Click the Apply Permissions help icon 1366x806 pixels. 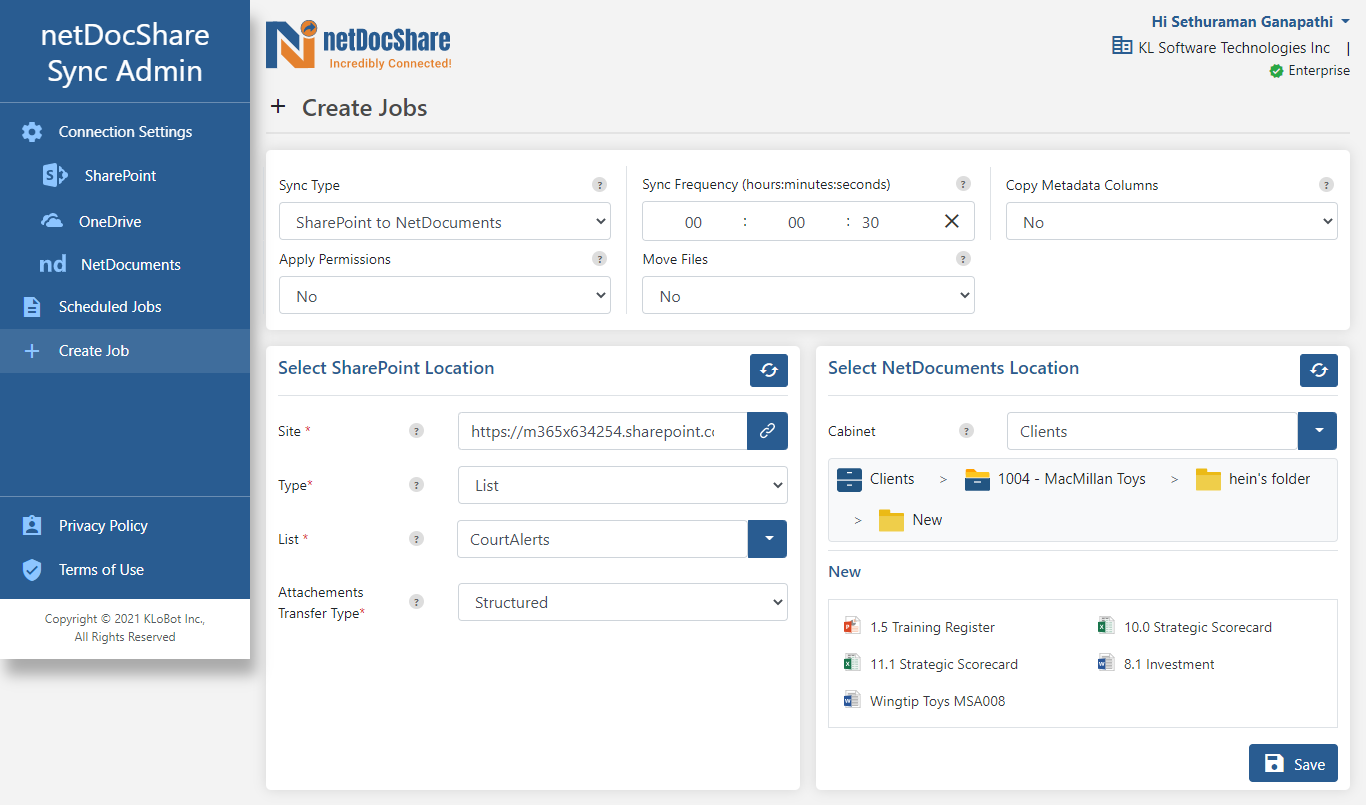[x=599, y=259]
